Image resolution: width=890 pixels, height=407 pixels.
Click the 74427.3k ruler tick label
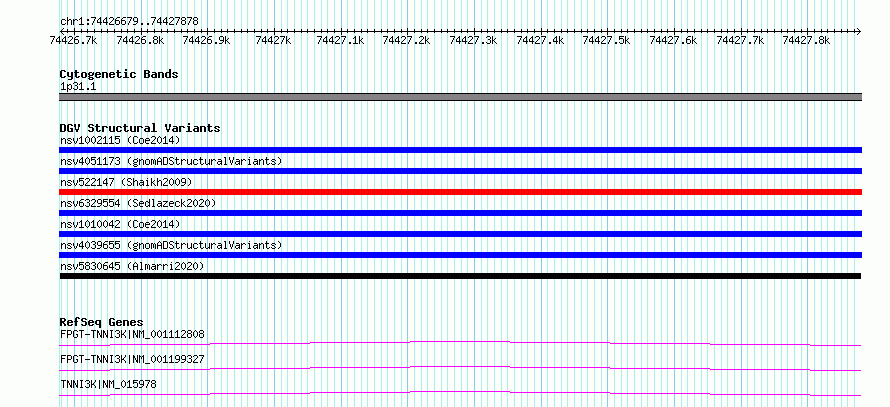[473, 40]
